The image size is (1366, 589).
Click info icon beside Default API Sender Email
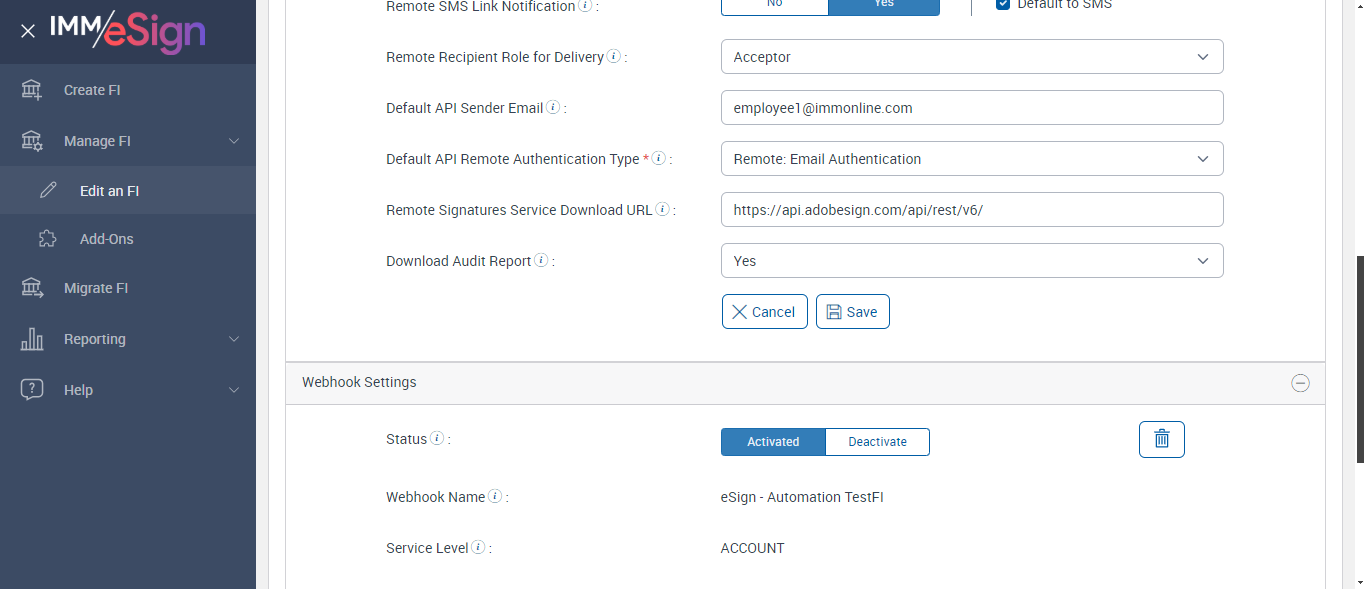(x=553, y=108)
